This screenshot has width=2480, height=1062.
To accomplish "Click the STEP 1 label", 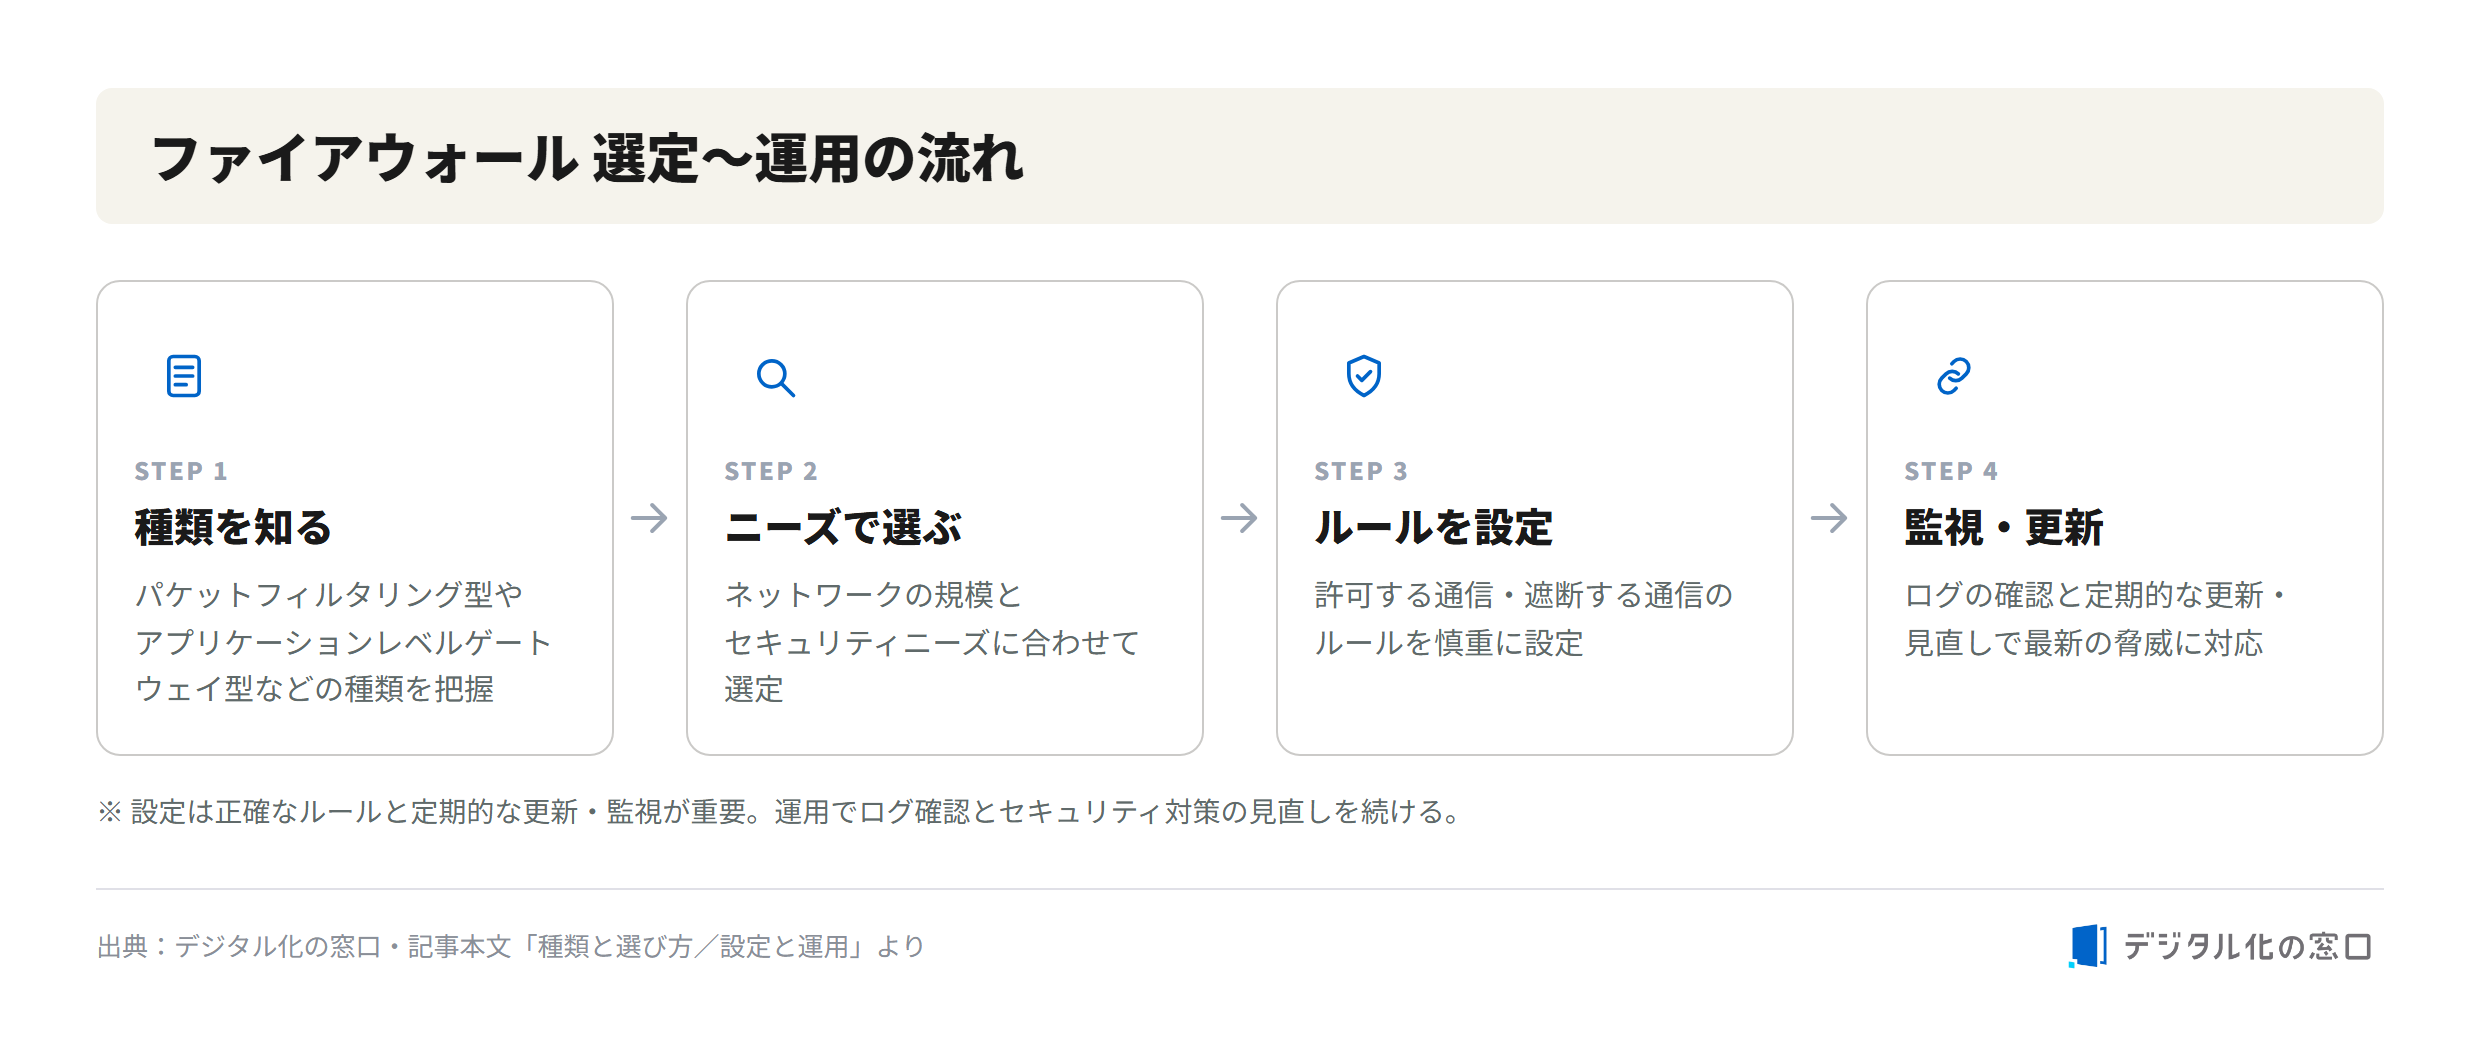I will coord(181,471).
